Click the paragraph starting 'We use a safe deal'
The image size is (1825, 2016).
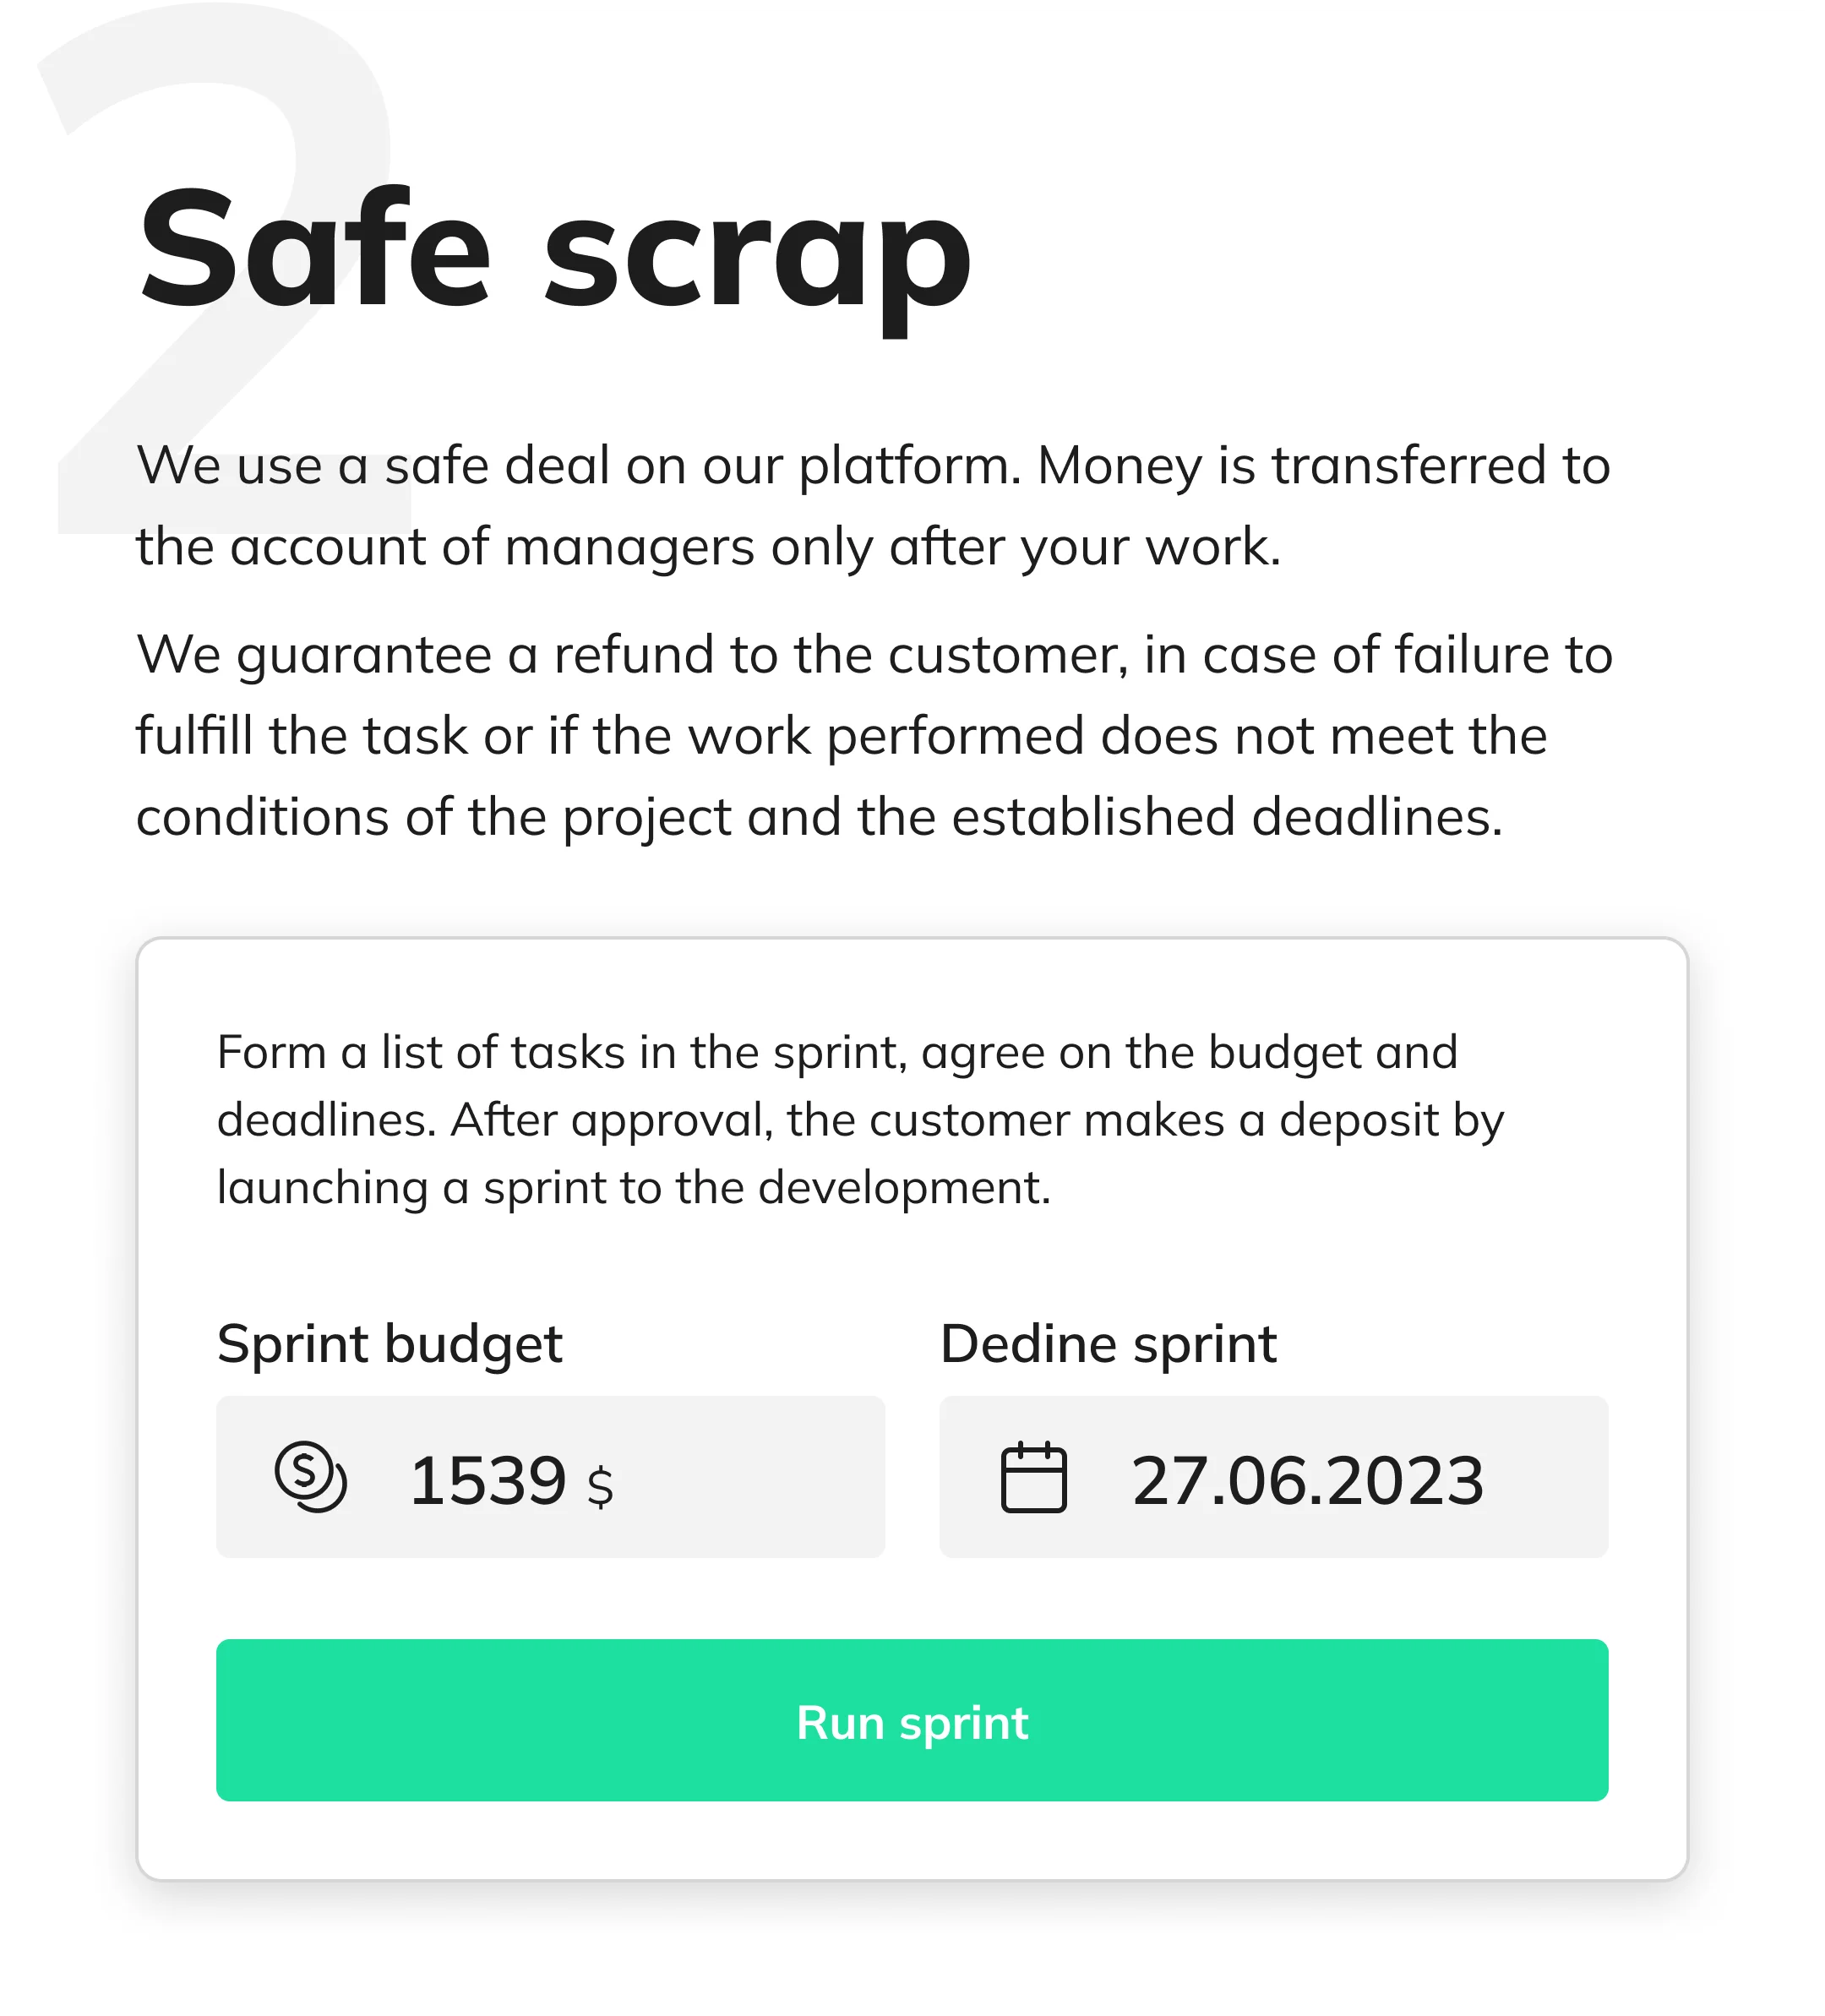coord(873,506)
